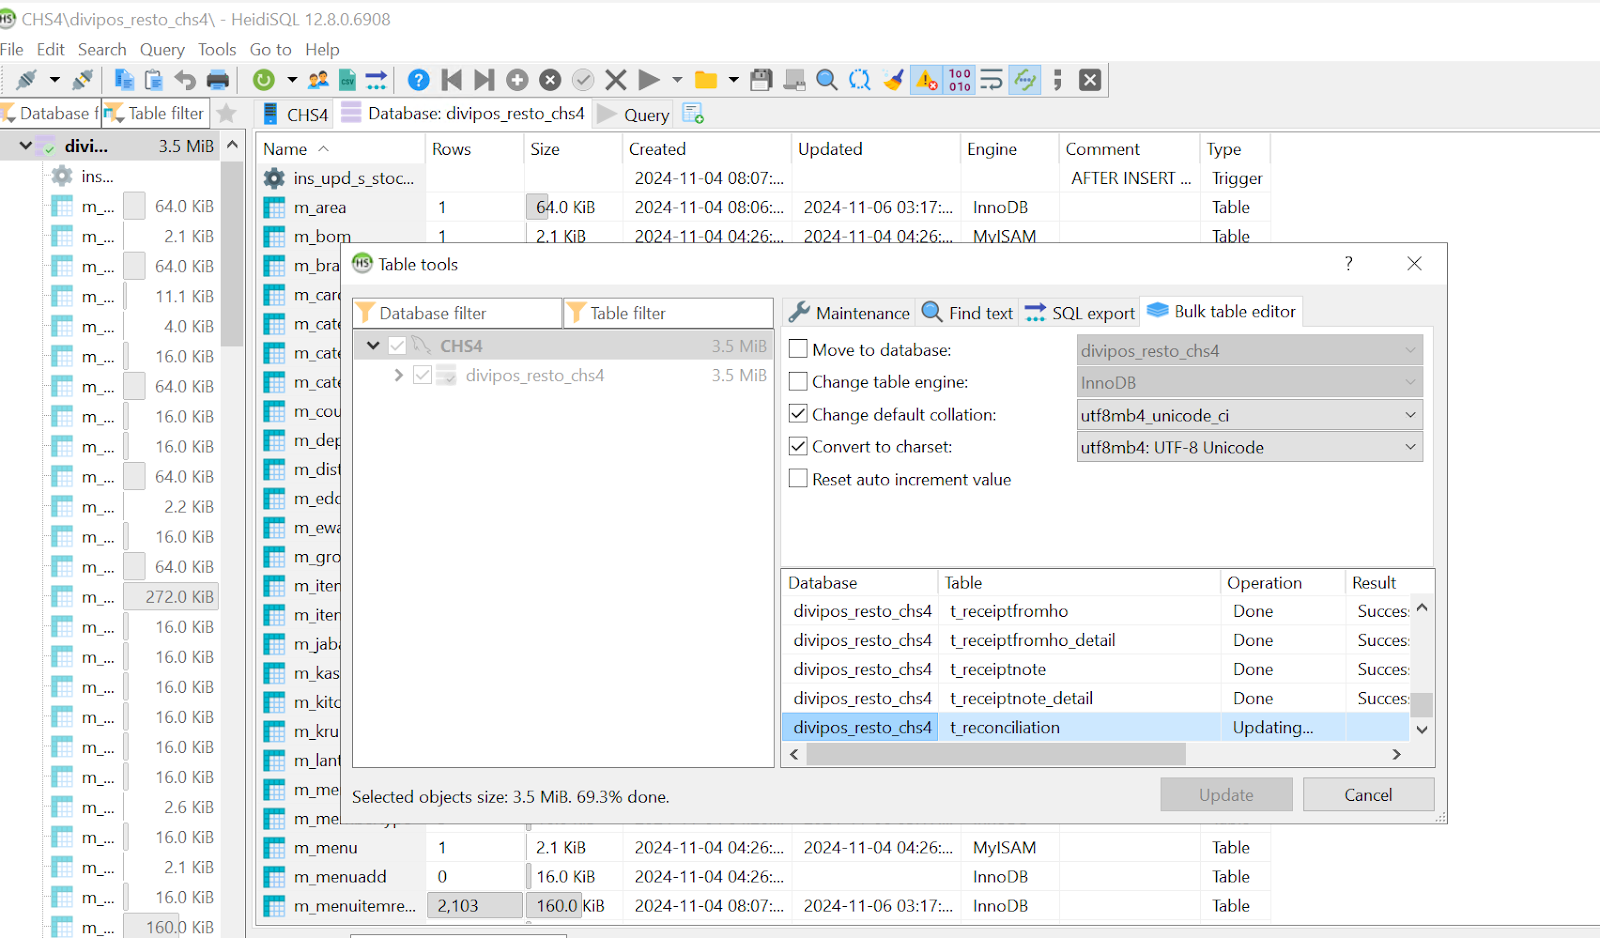Click the magnifier find text icon
This screenshot has width=1600, height=938.
[827, 80]
